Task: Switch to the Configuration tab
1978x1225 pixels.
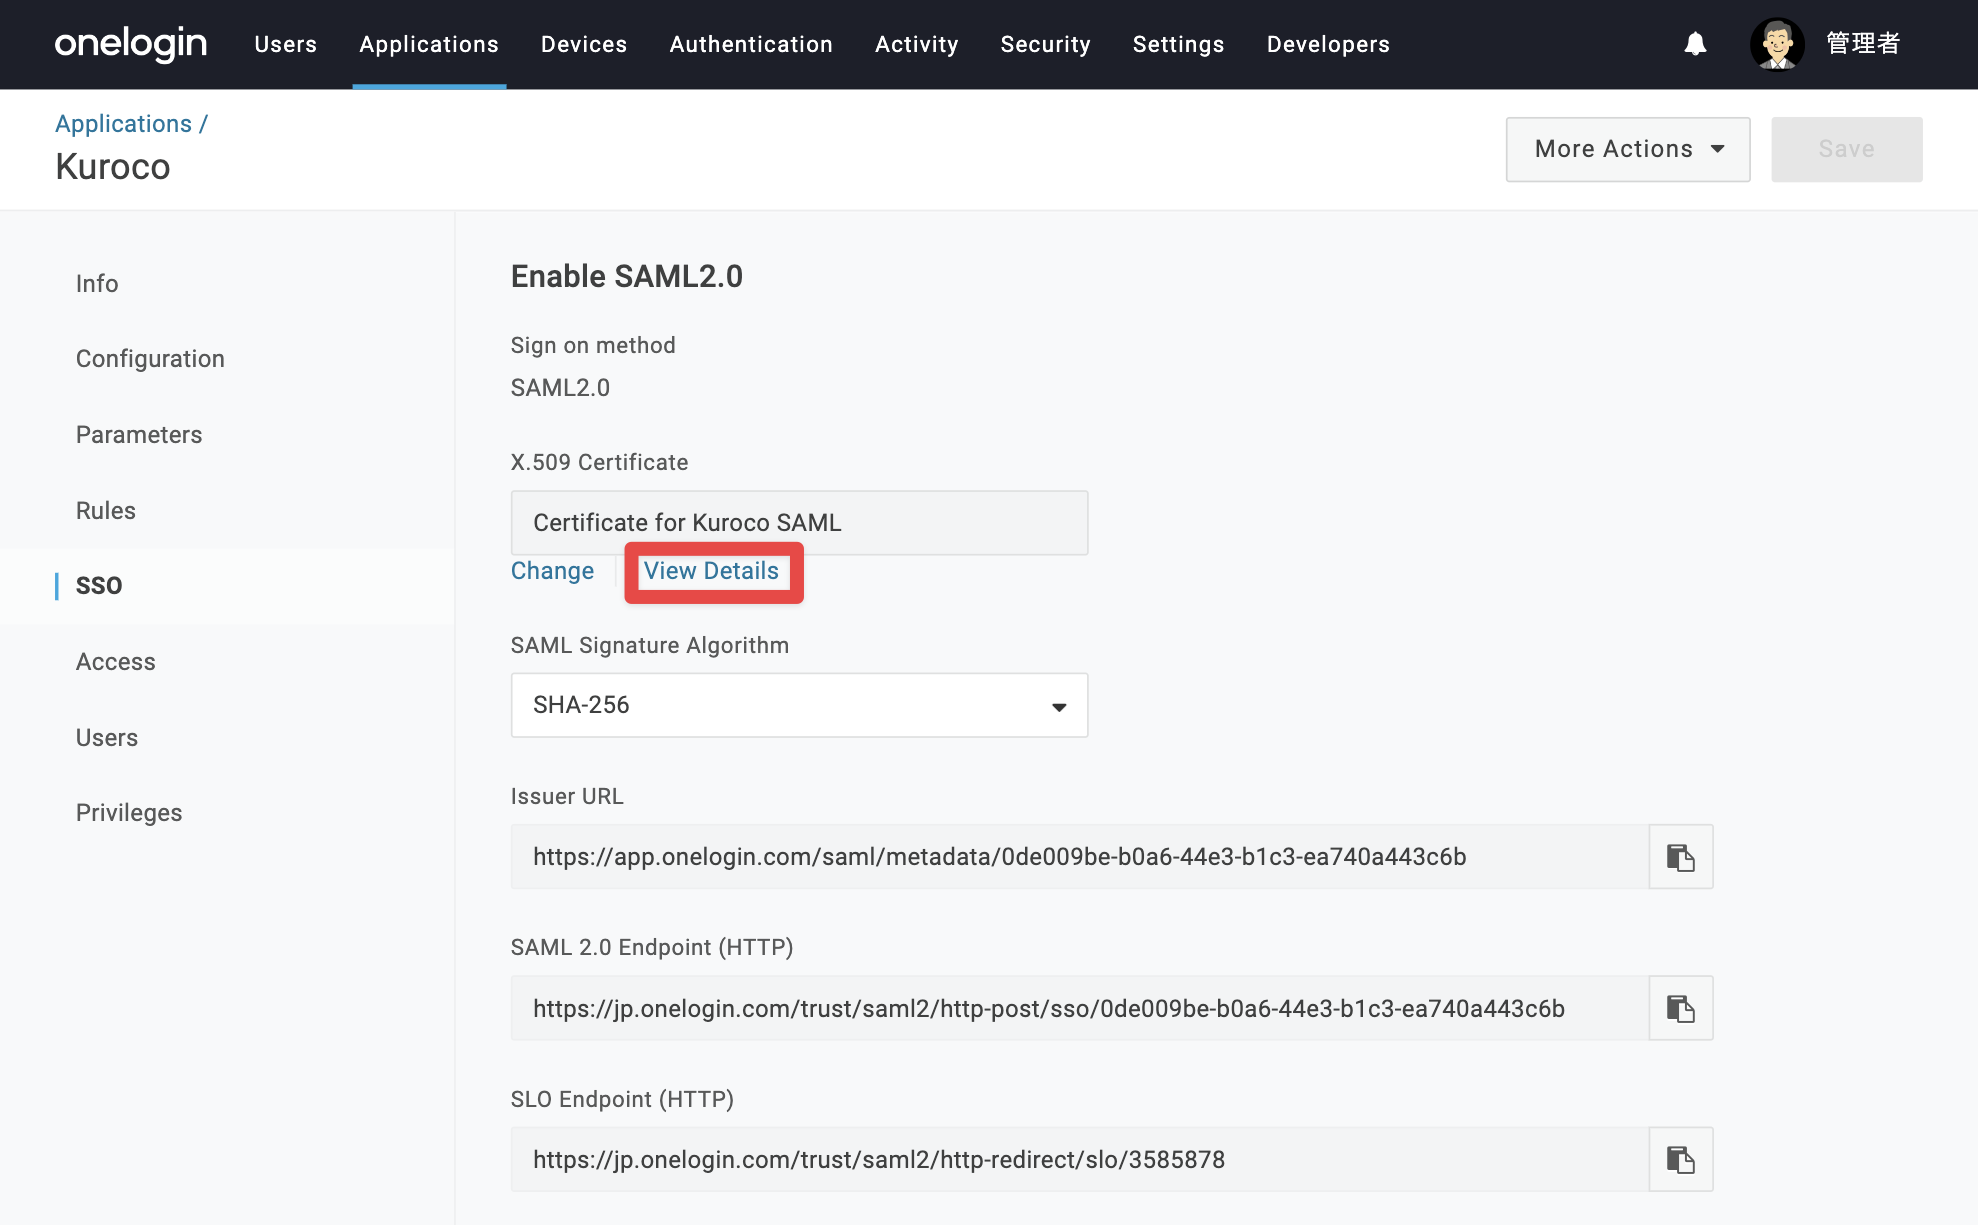Action: 150,359
